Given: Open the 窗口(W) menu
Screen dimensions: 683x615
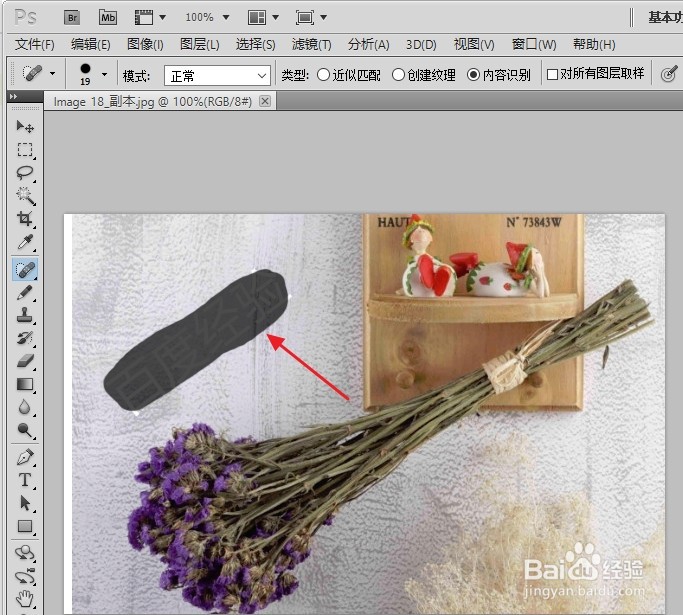Looking at the screenshot, I should pos(534,44).
